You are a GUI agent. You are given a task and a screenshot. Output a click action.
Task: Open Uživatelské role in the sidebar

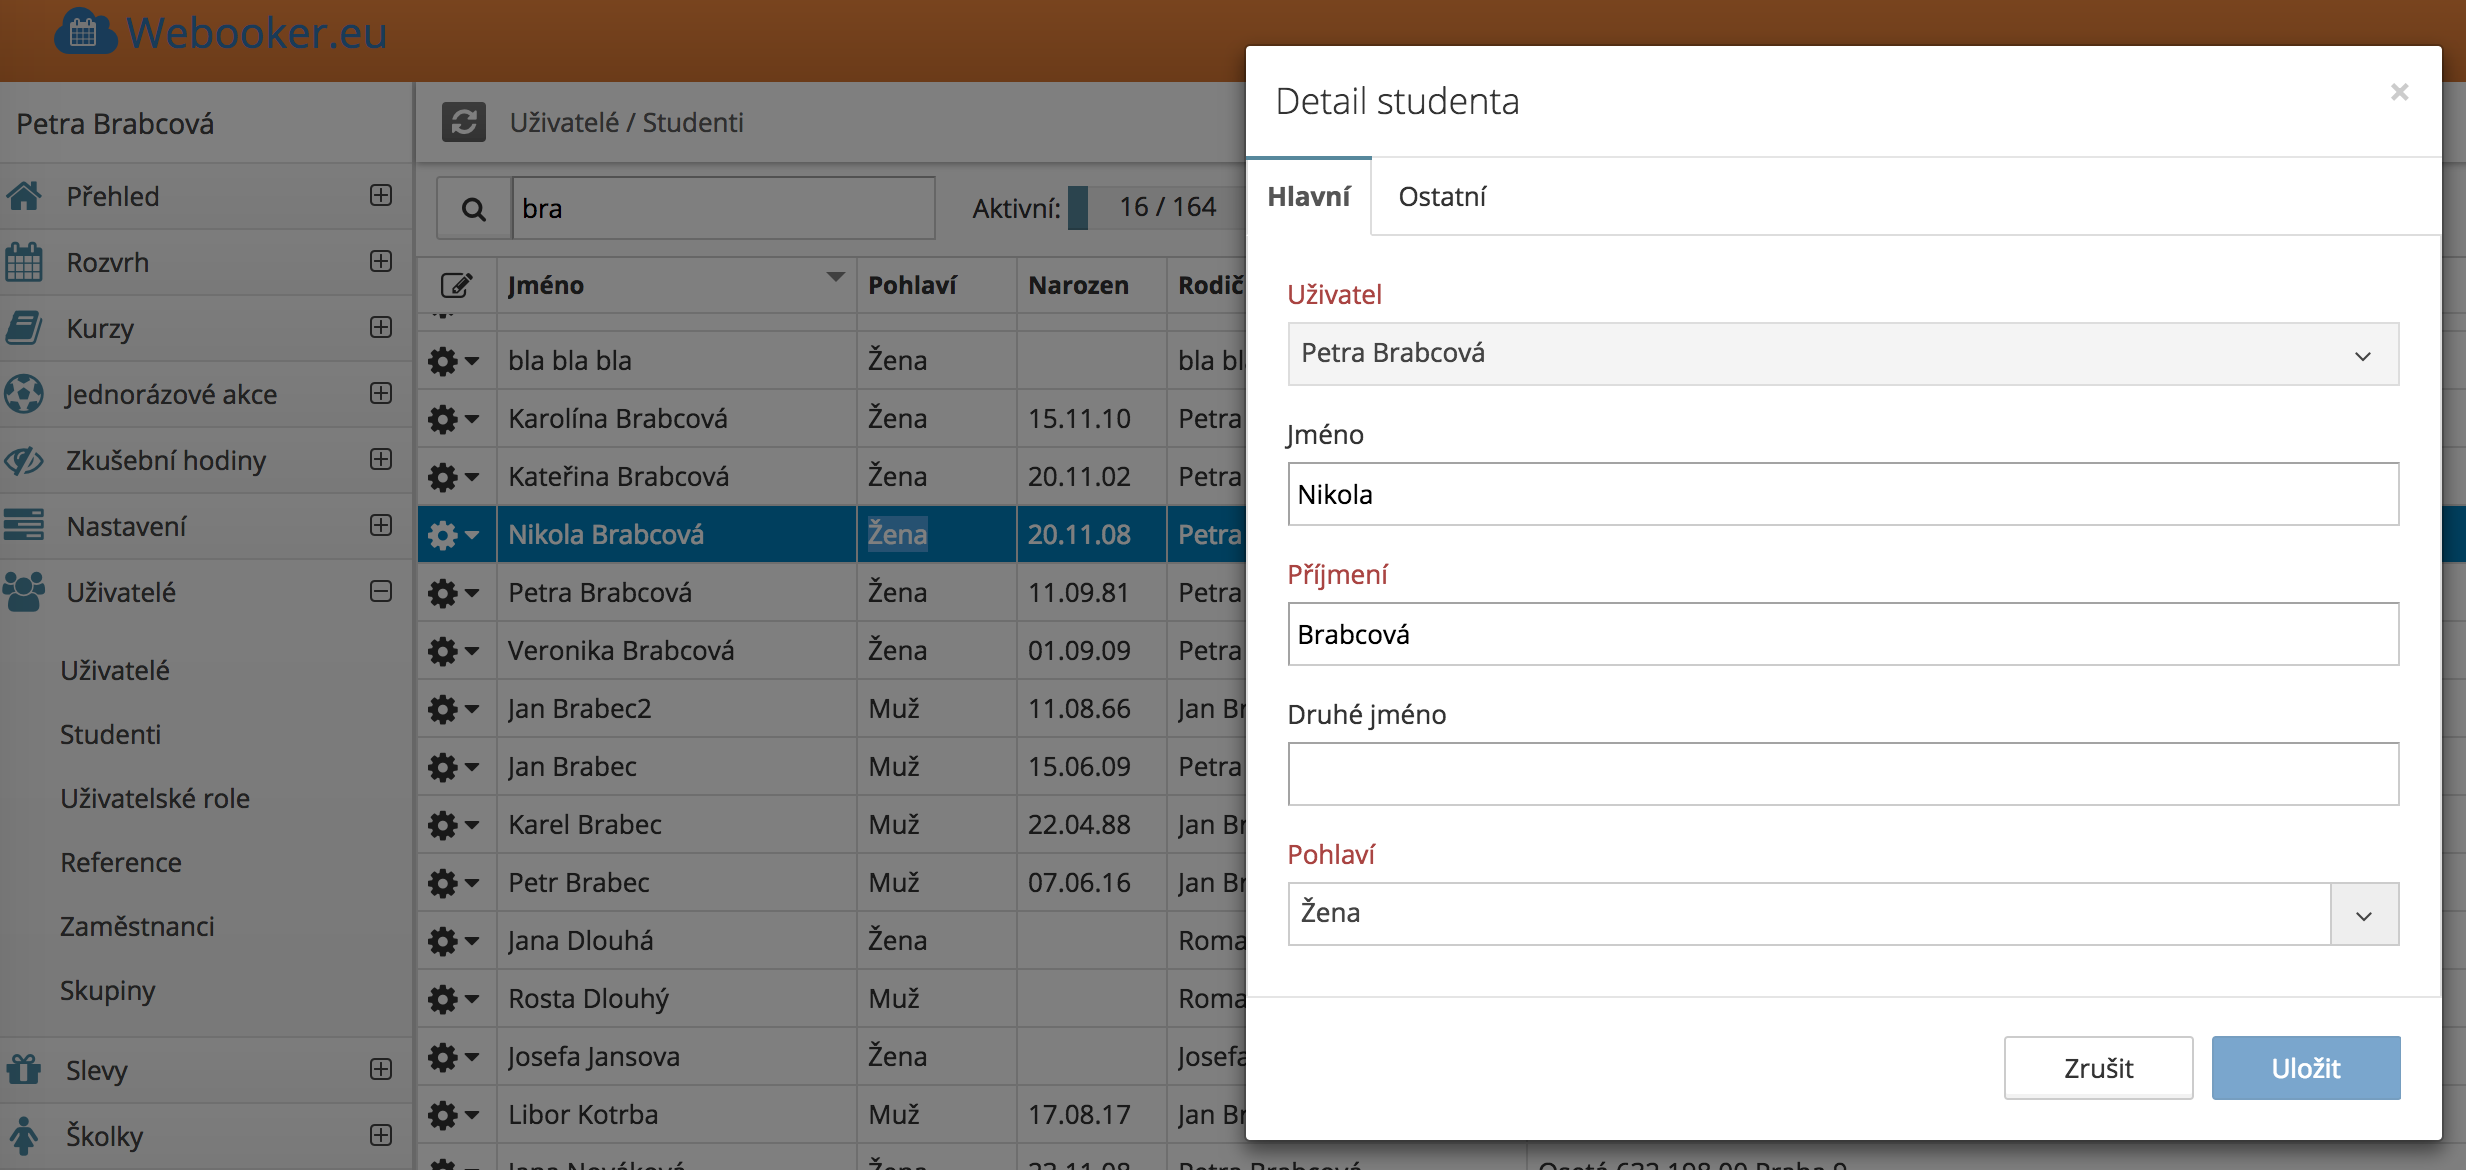click(x=155, y=798)
